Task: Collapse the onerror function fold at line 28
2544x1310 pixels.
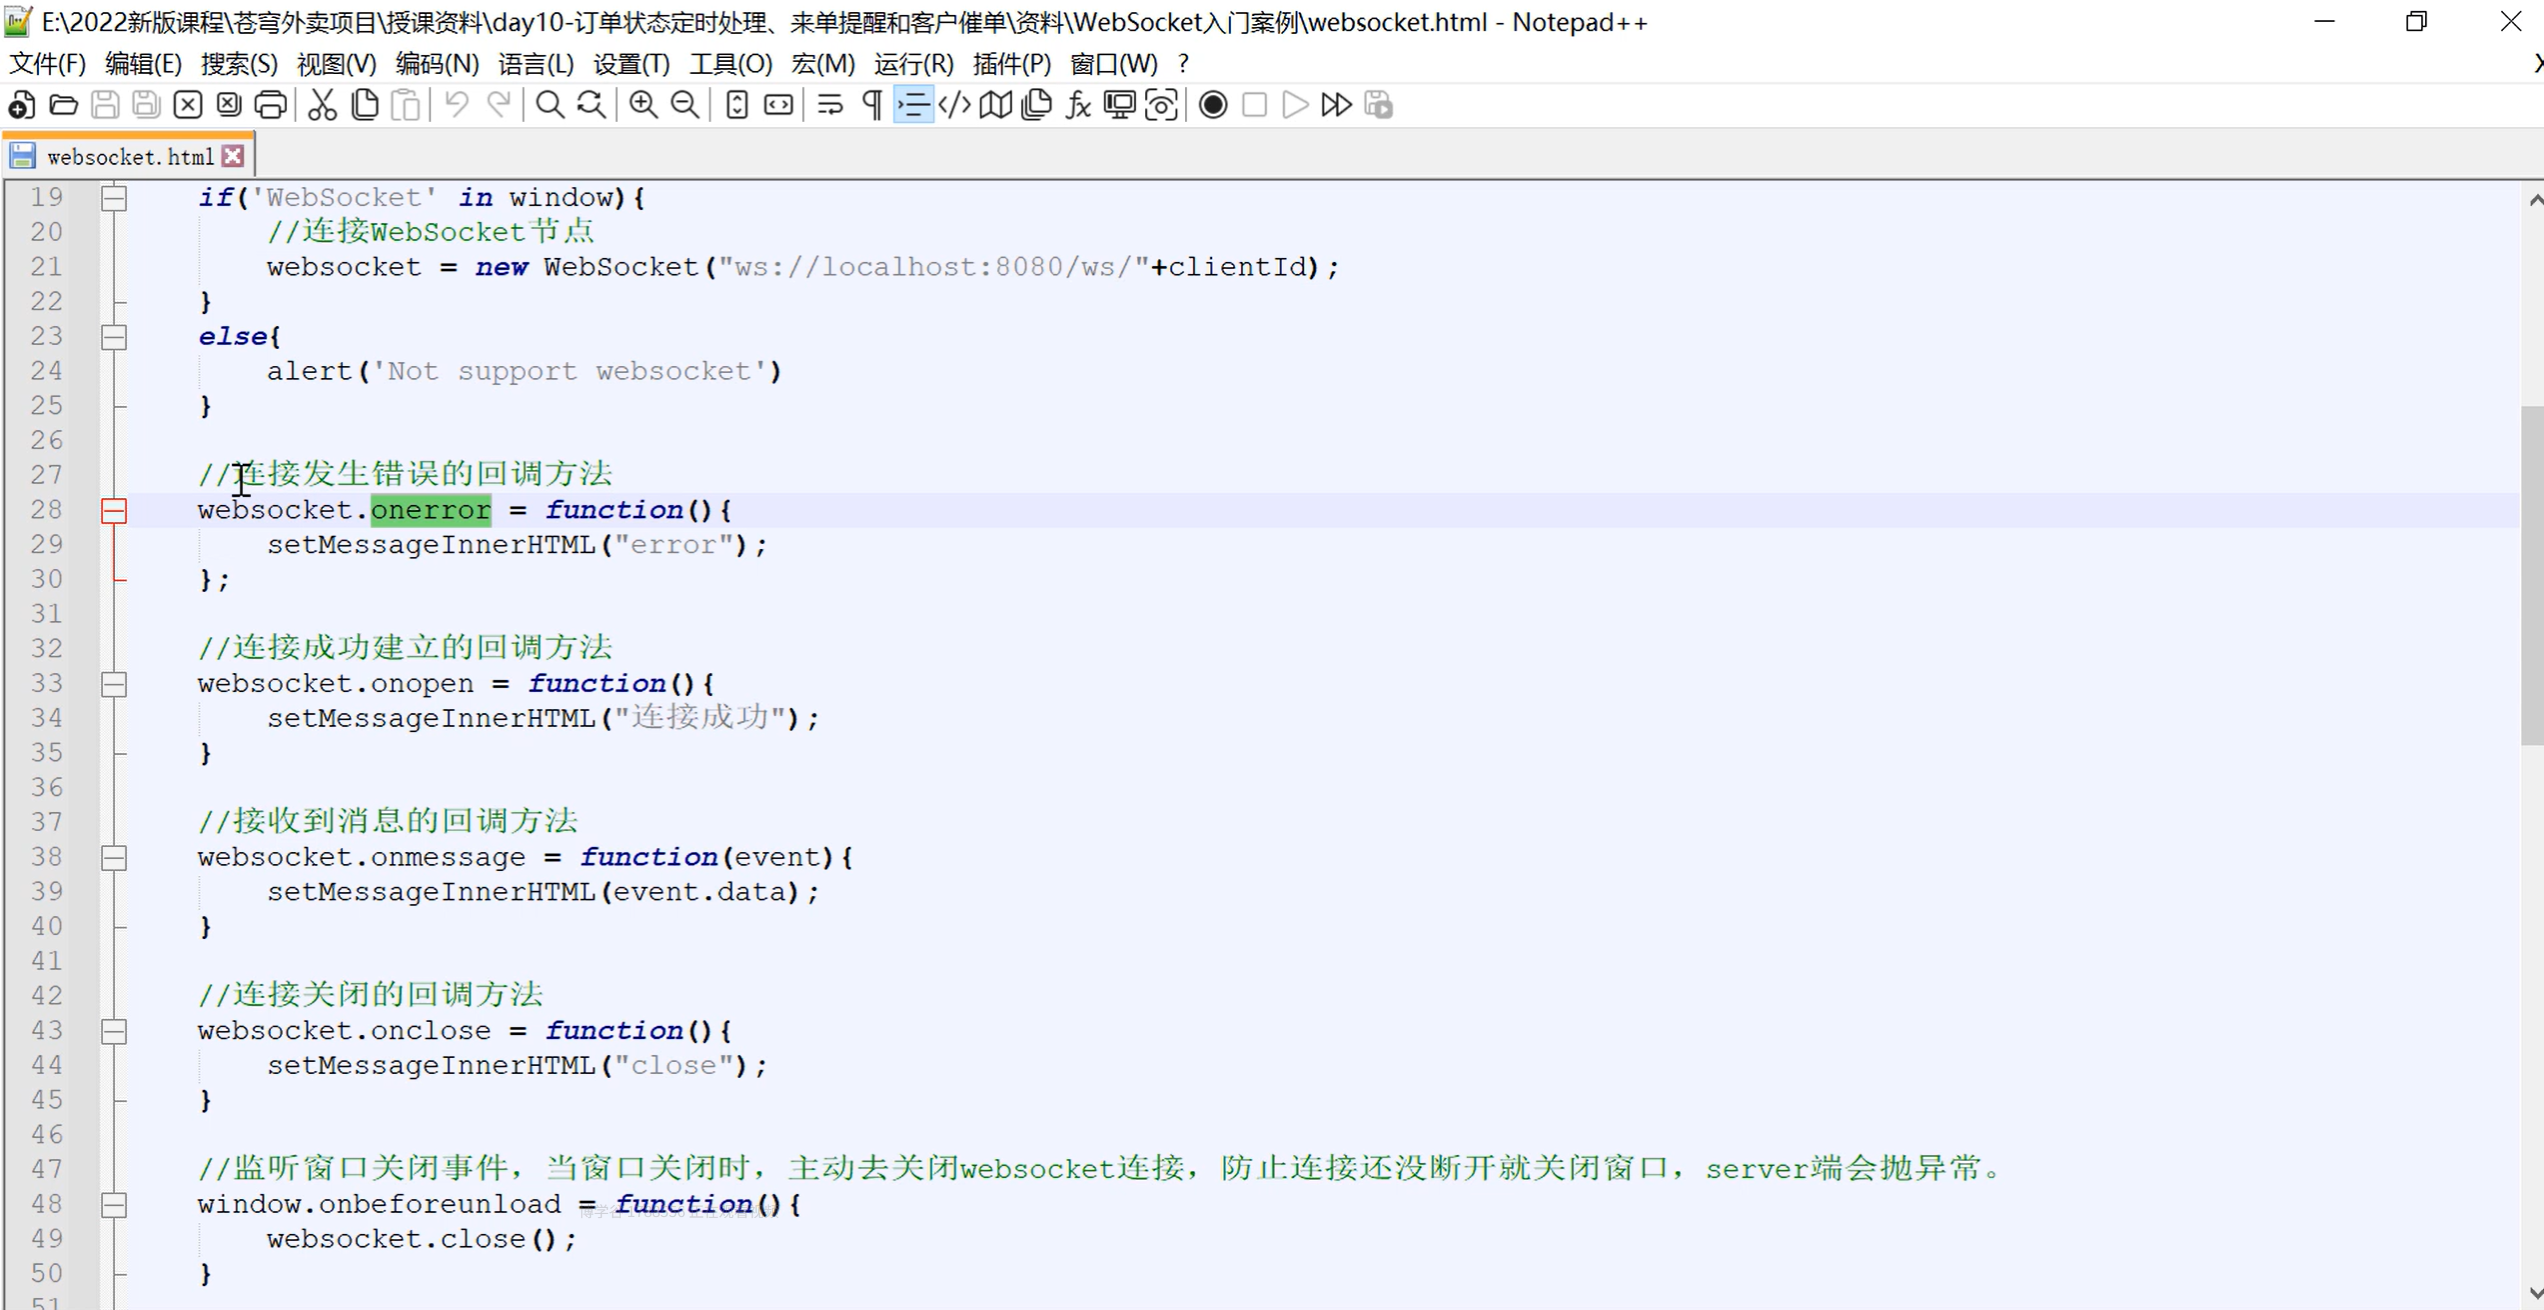Action: (x=114, y=511)
